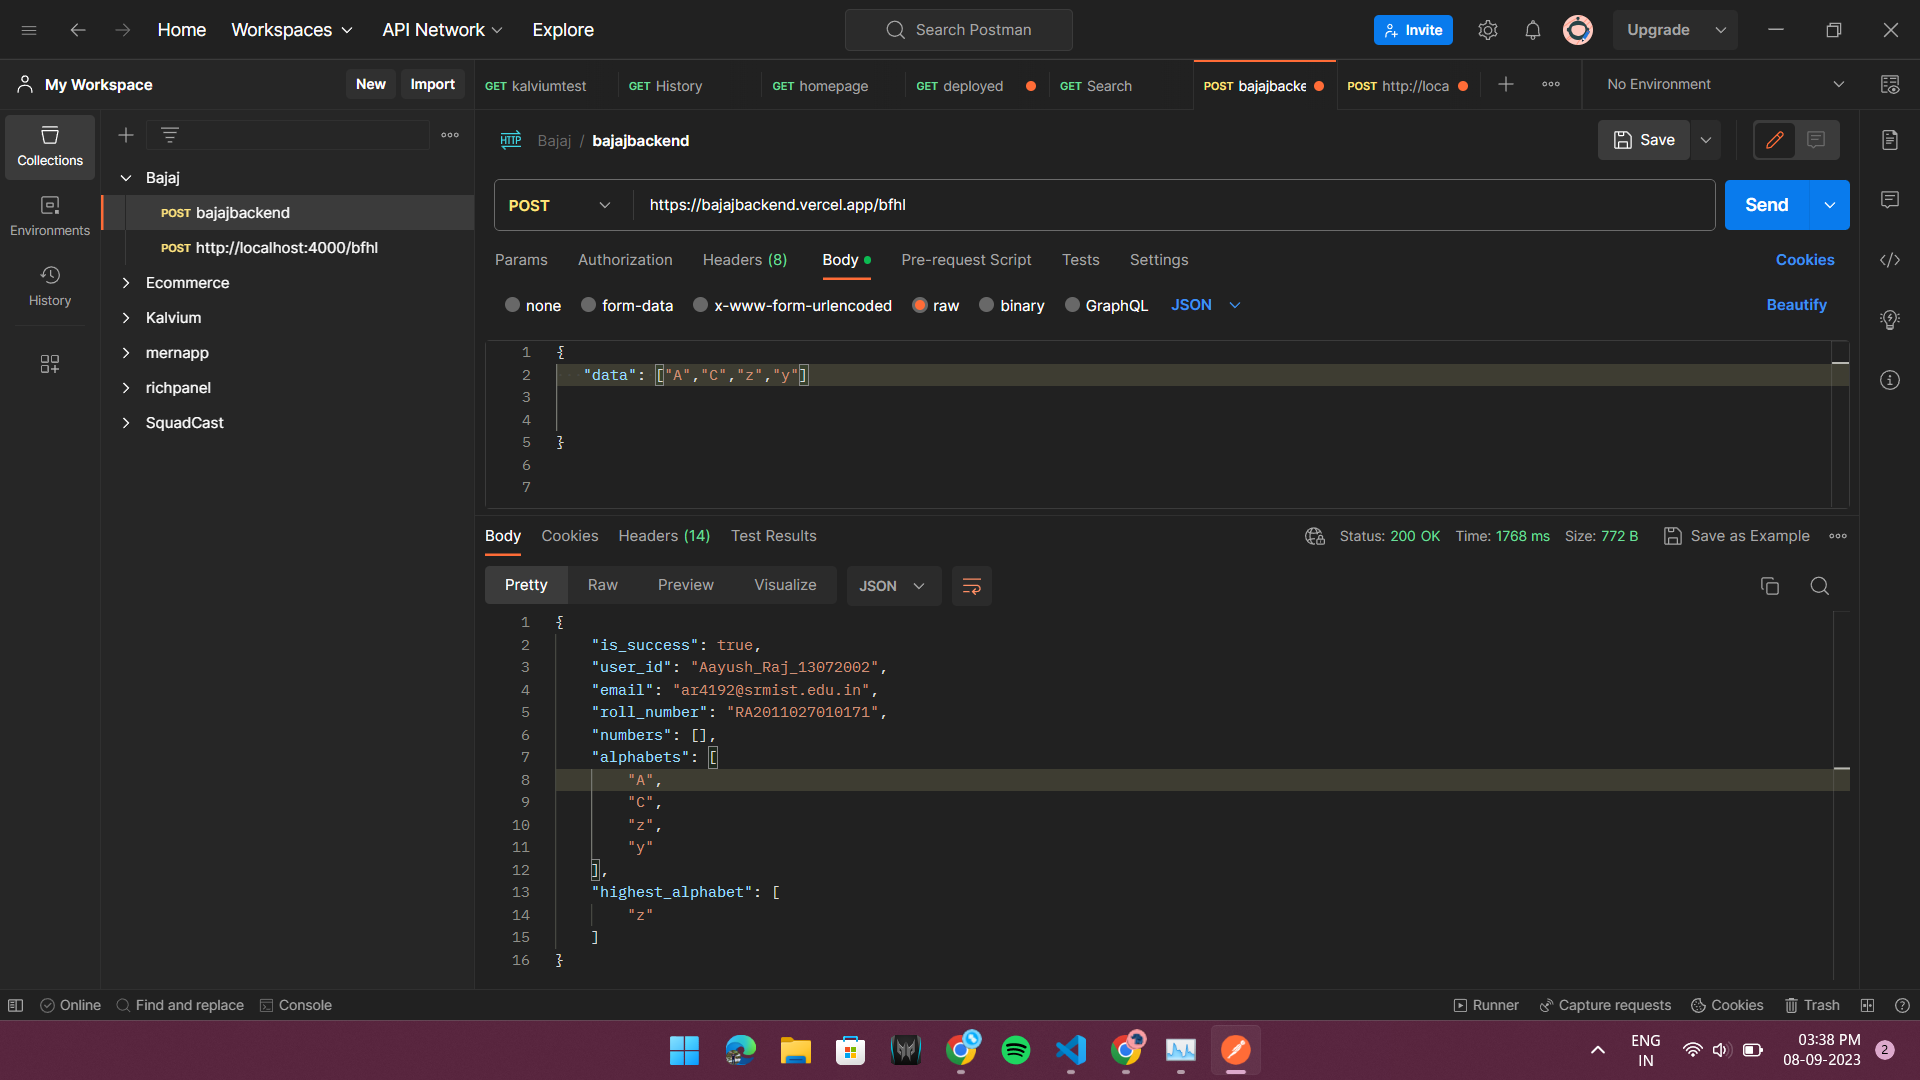The width and height of the screenshot is (1920, 1080).
Task: Open the Postman Console
Action: 295,1005
